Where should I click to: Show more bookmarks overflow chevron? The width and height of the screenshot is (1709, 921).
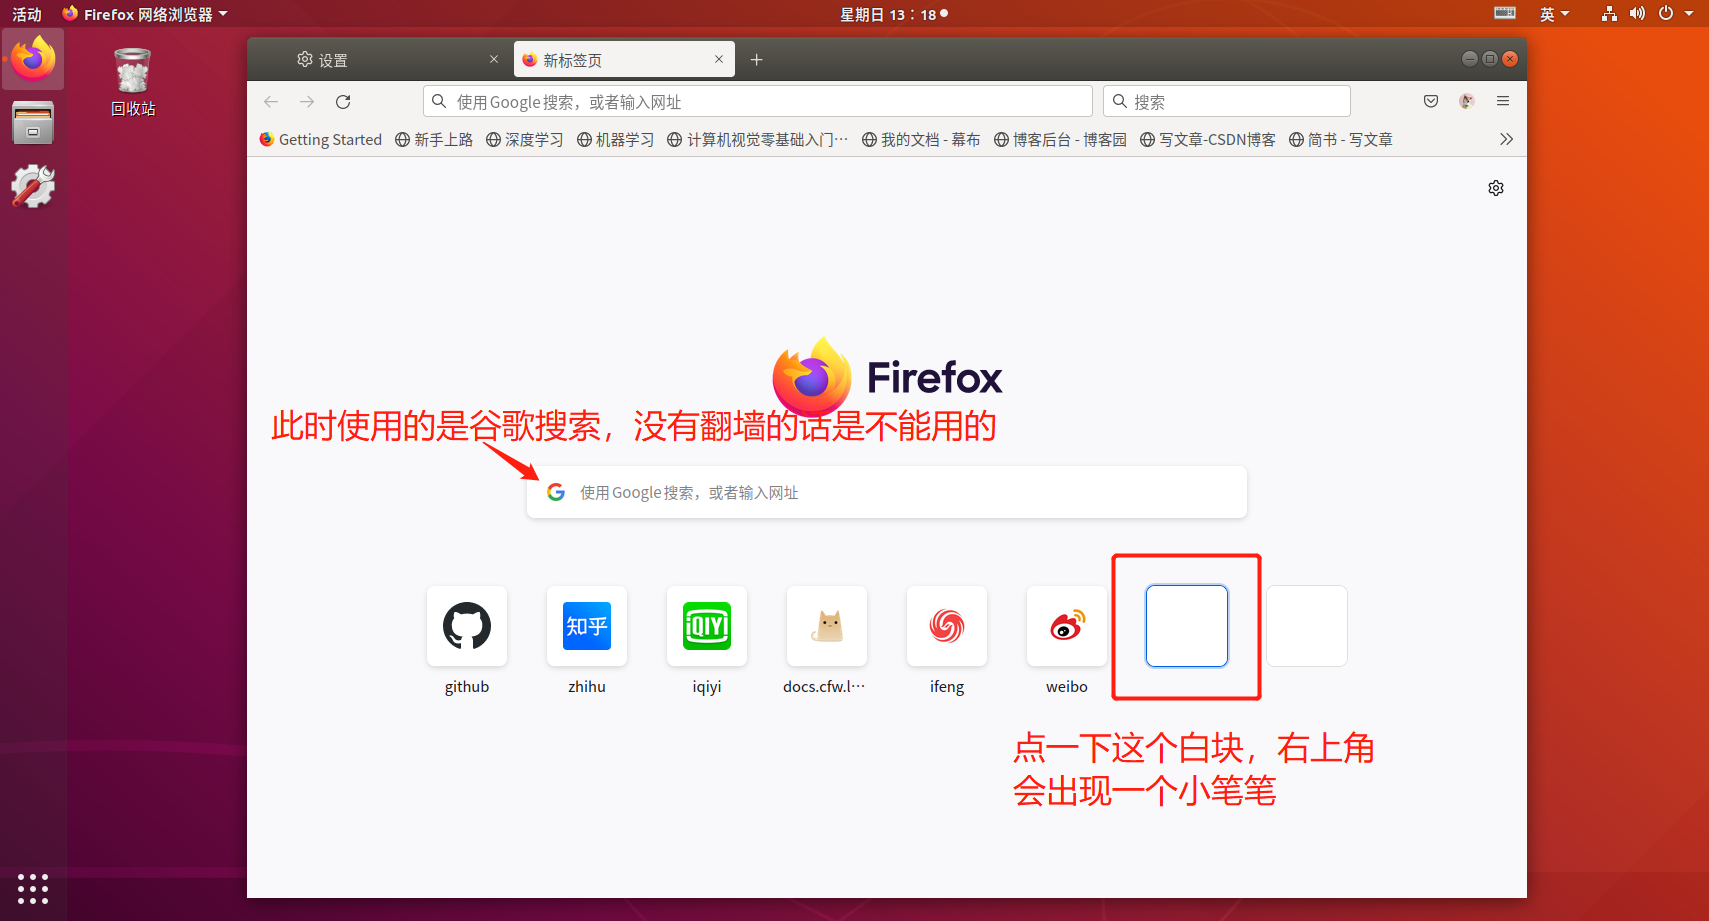(x=1506, y=139)
